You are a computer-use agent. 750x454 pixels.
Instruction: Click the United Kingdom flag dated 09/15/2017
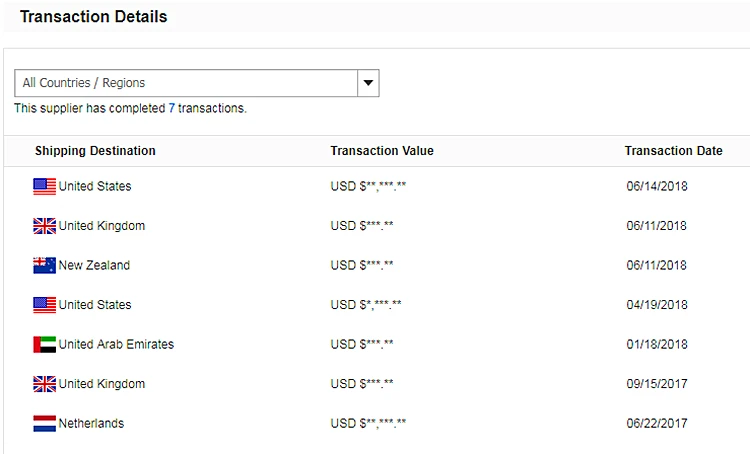[x=44, y=384]
